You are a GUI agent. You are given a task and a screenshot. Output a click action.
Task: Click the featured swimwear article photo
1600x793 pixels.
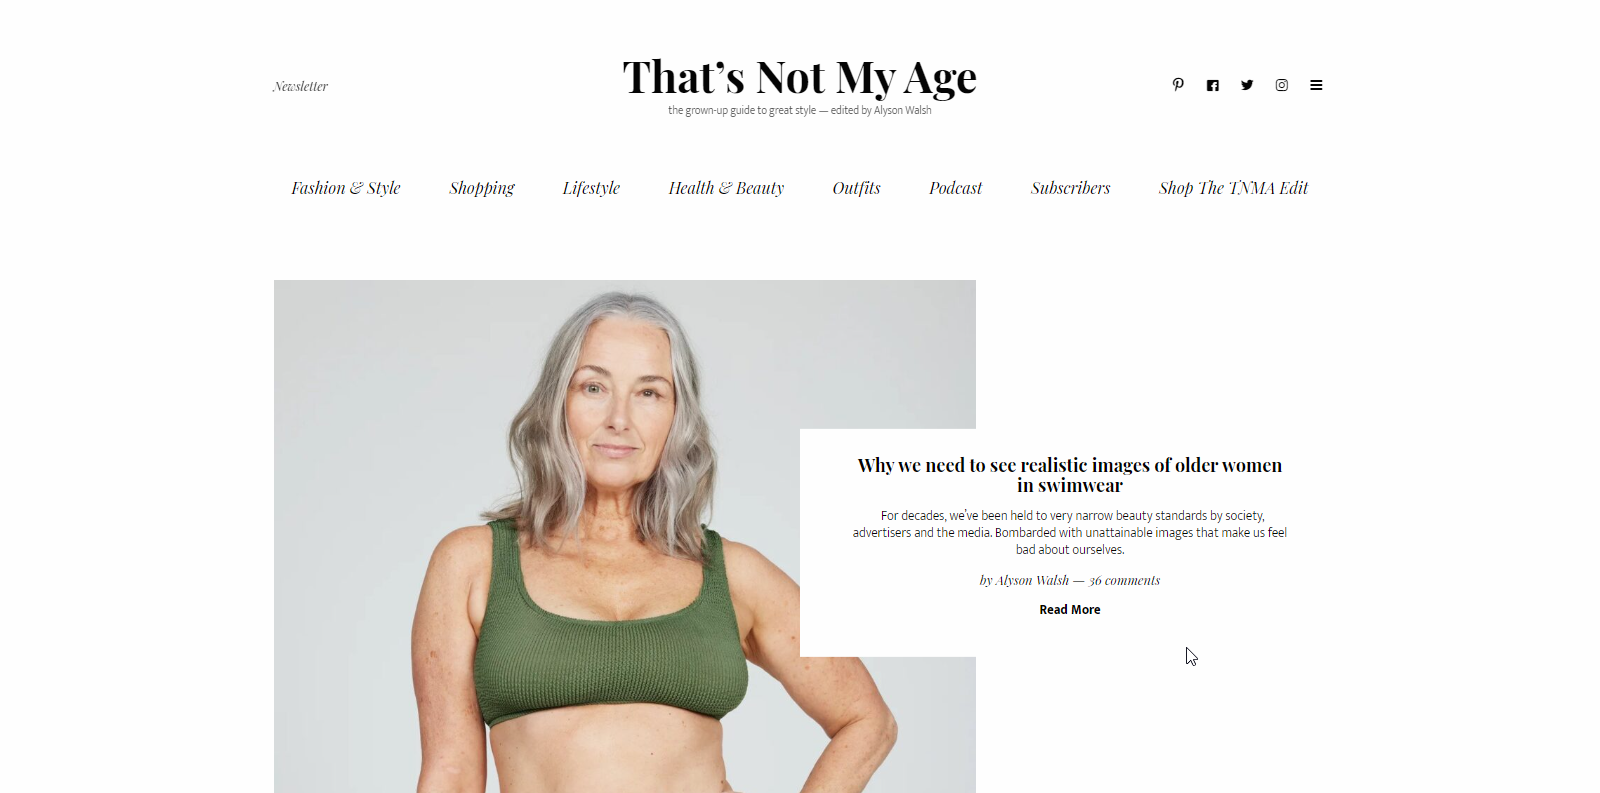click(x=537, y=536)
